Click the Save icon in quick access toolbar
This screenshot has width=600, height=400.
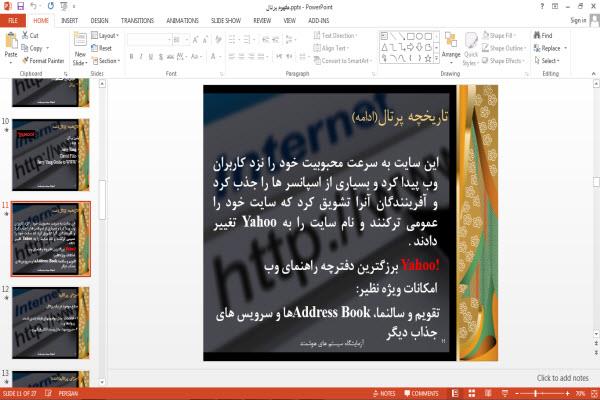(x=20, y=6)
